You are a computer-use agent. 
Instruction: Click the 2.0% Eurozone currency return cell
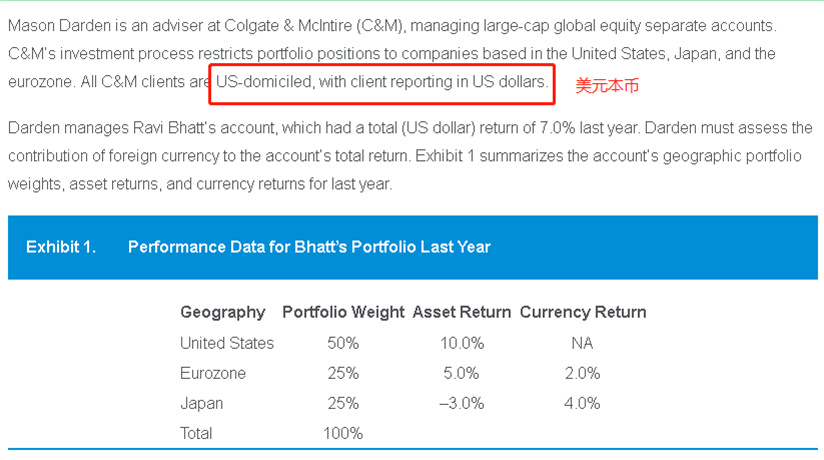[582, 373]
